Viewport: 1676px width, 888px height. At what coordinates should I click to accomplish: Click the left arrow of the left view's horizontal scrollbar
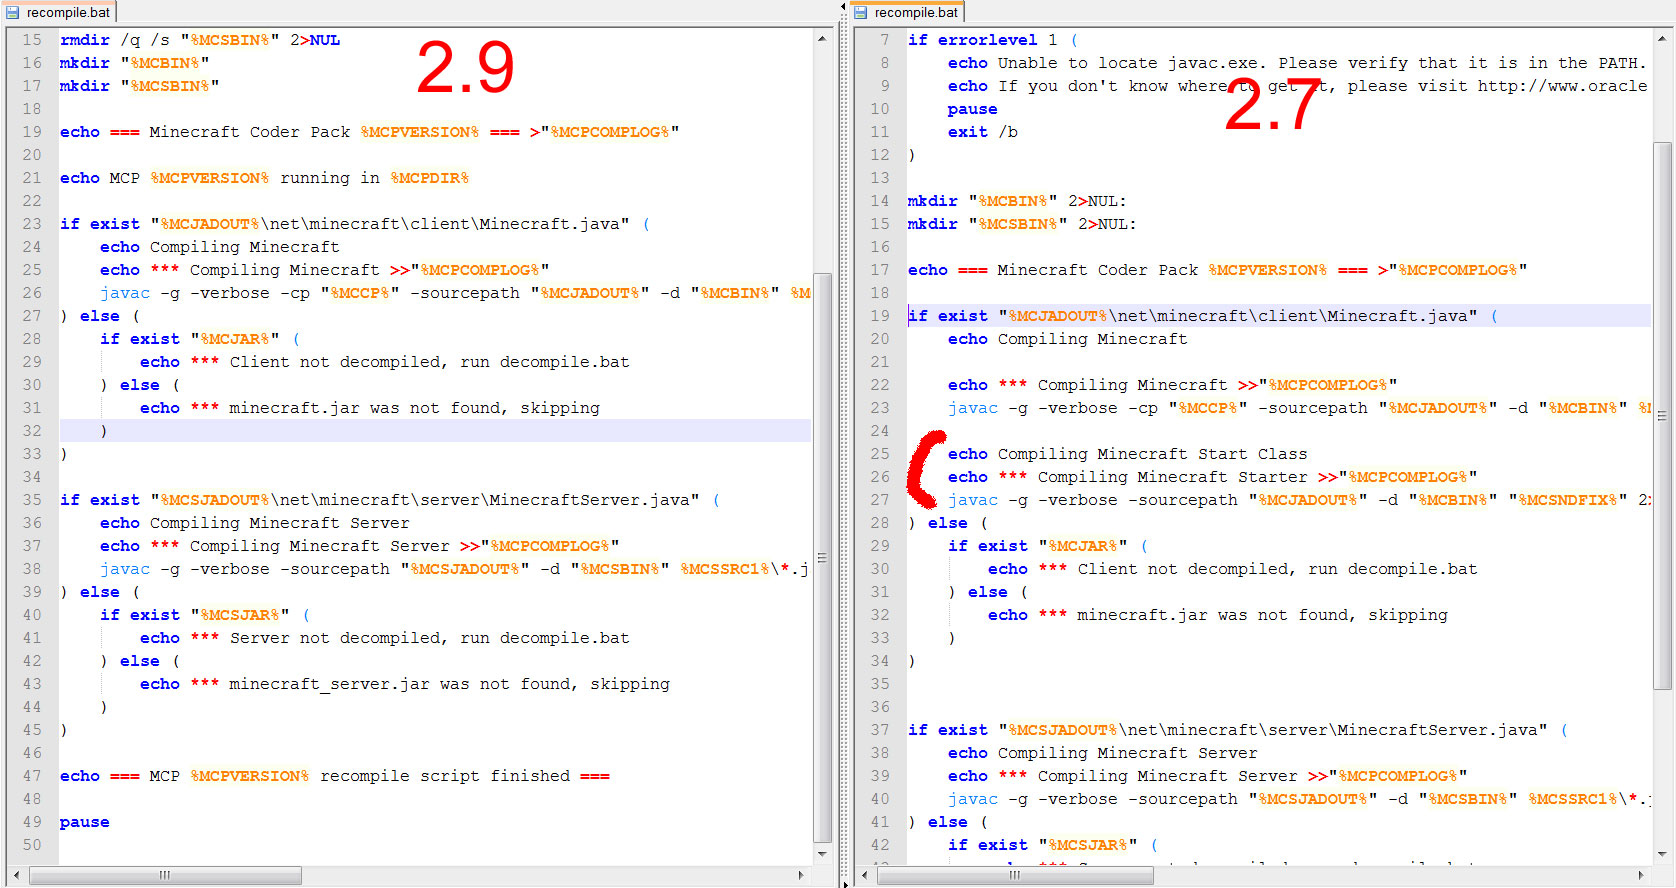click(15, 875)
